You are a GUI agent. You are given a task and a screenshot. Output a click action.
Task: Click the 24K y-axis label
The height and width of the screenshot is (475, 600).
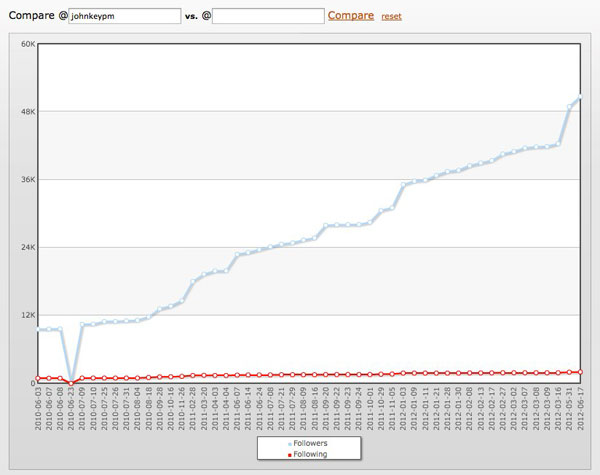tap(28, 247)
